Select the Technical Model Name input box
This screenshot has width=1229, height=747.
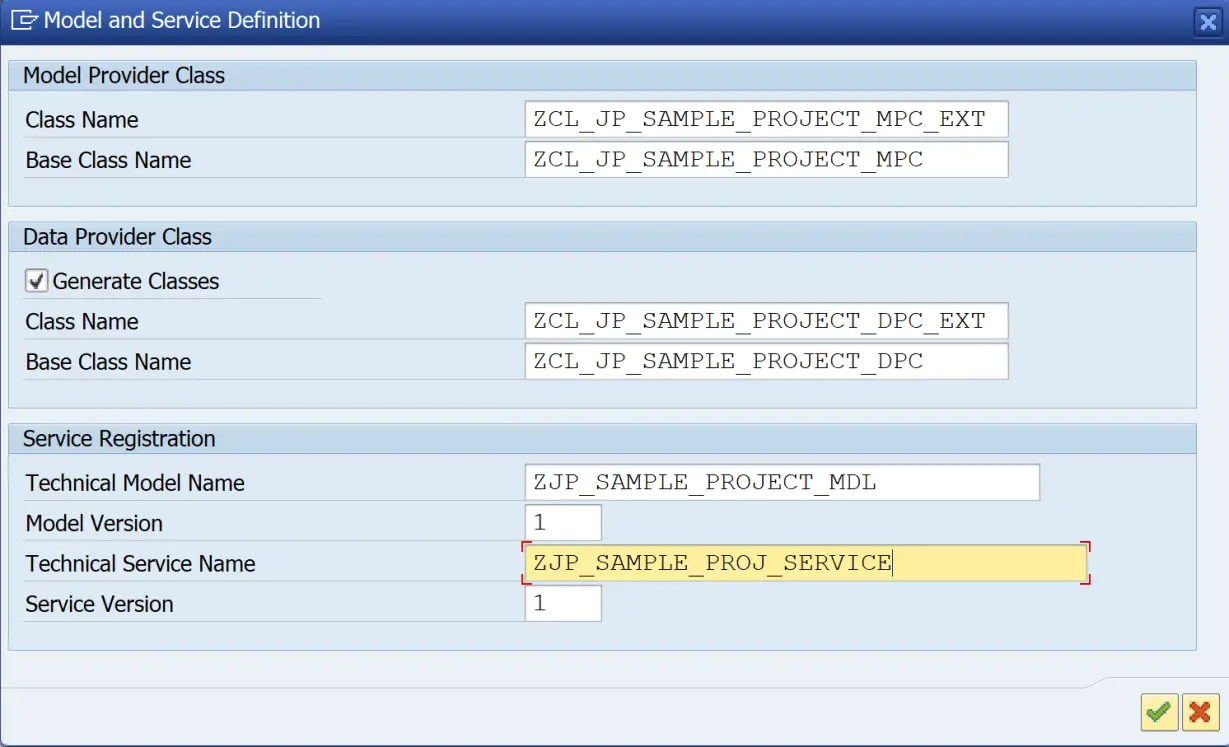click(x=780, y=482)
